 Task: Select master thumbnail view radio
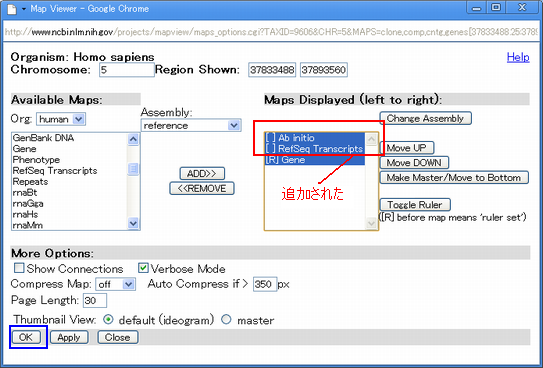click(x=226, y=320)
